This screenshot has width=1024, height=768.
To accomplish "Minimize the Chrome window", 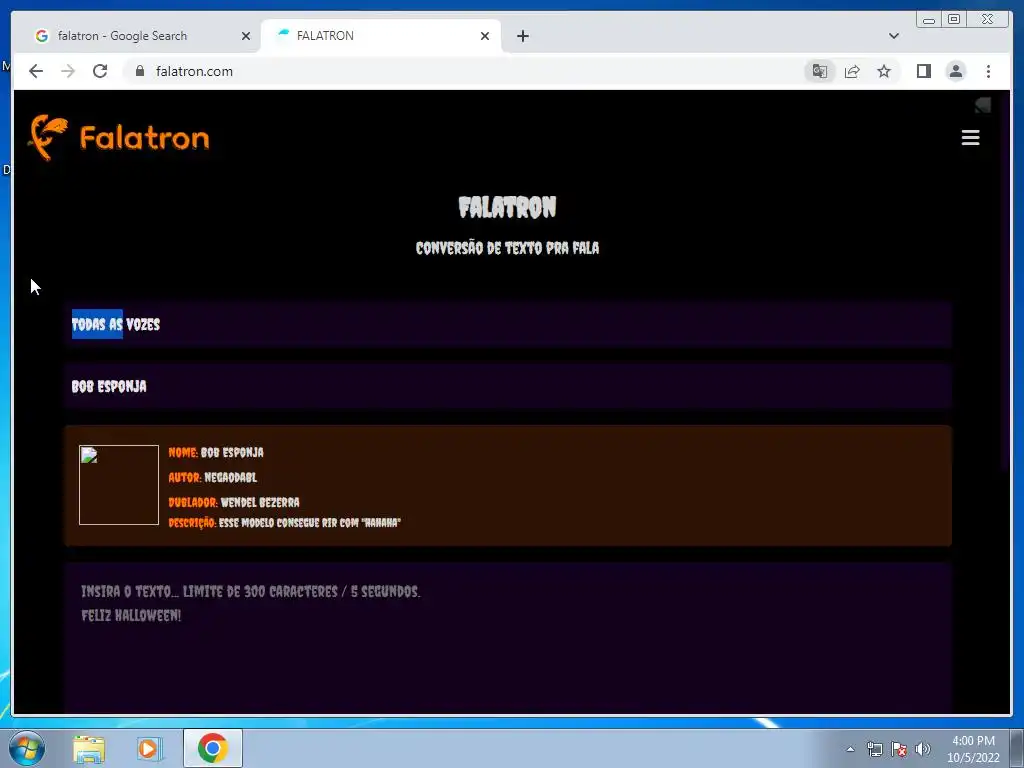I will click(929, 20).
